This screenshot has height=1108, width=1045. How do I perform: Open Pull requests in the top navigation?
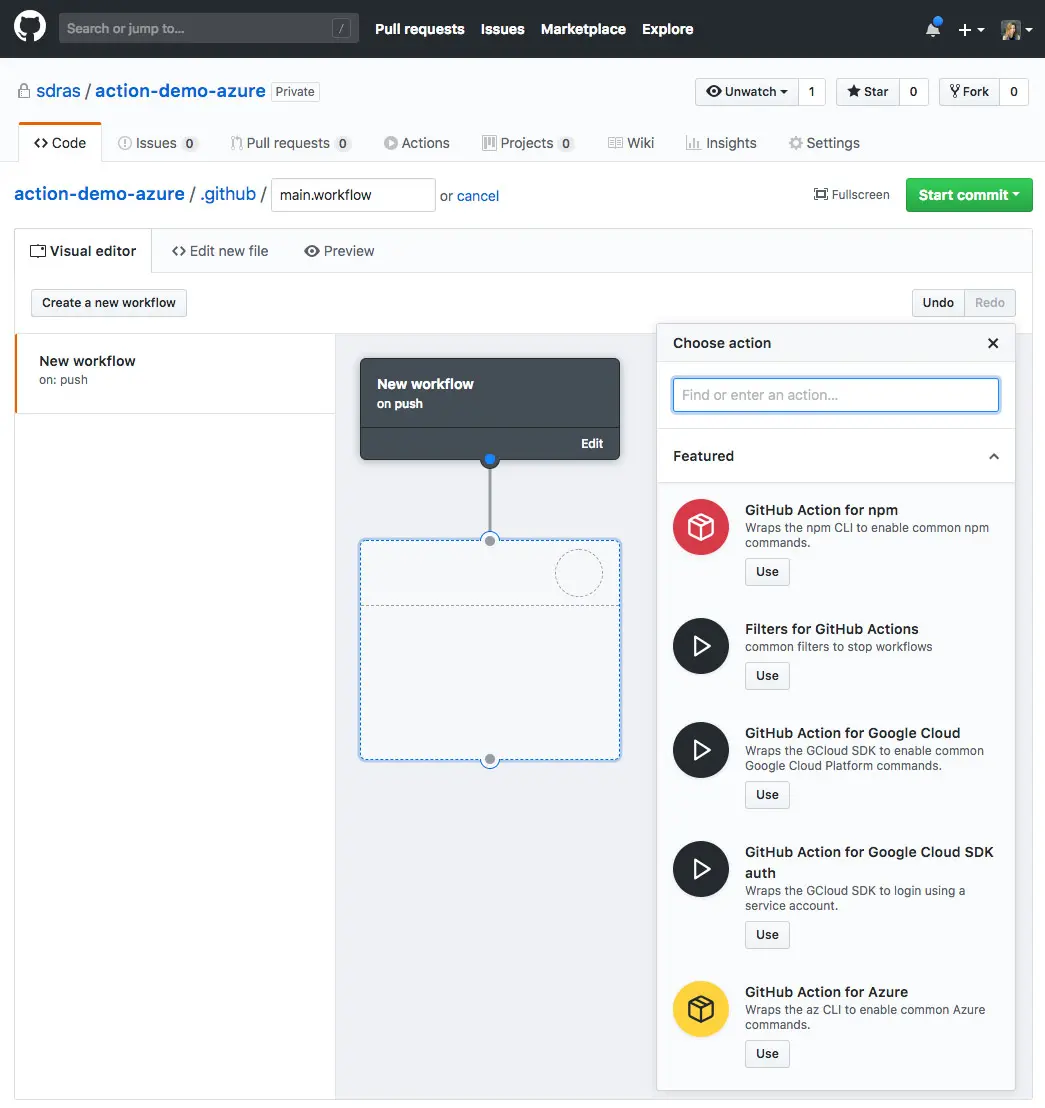(x=420, y=29)
